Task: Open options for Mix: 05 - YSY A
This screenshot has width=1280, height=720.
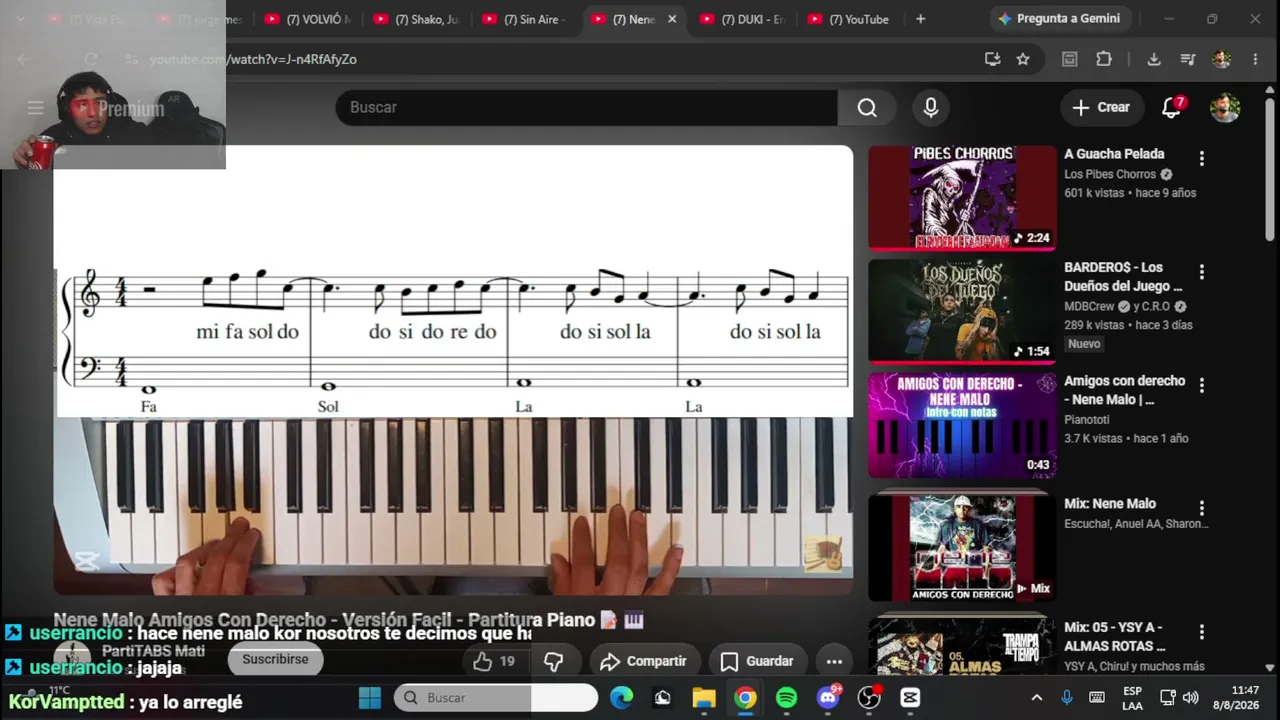Action: coord(1202,632)
